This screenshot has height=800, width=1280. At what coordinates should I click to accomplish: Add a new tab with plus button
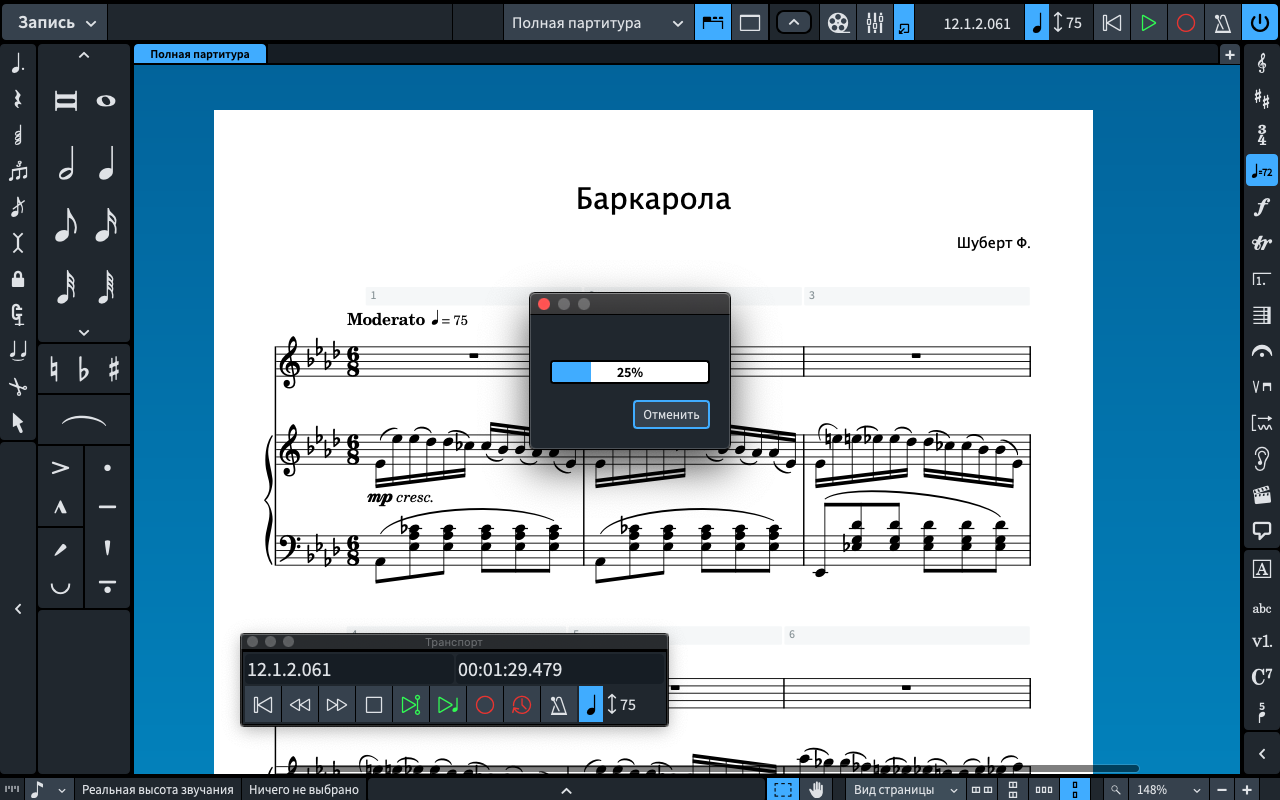(1230, 55)
